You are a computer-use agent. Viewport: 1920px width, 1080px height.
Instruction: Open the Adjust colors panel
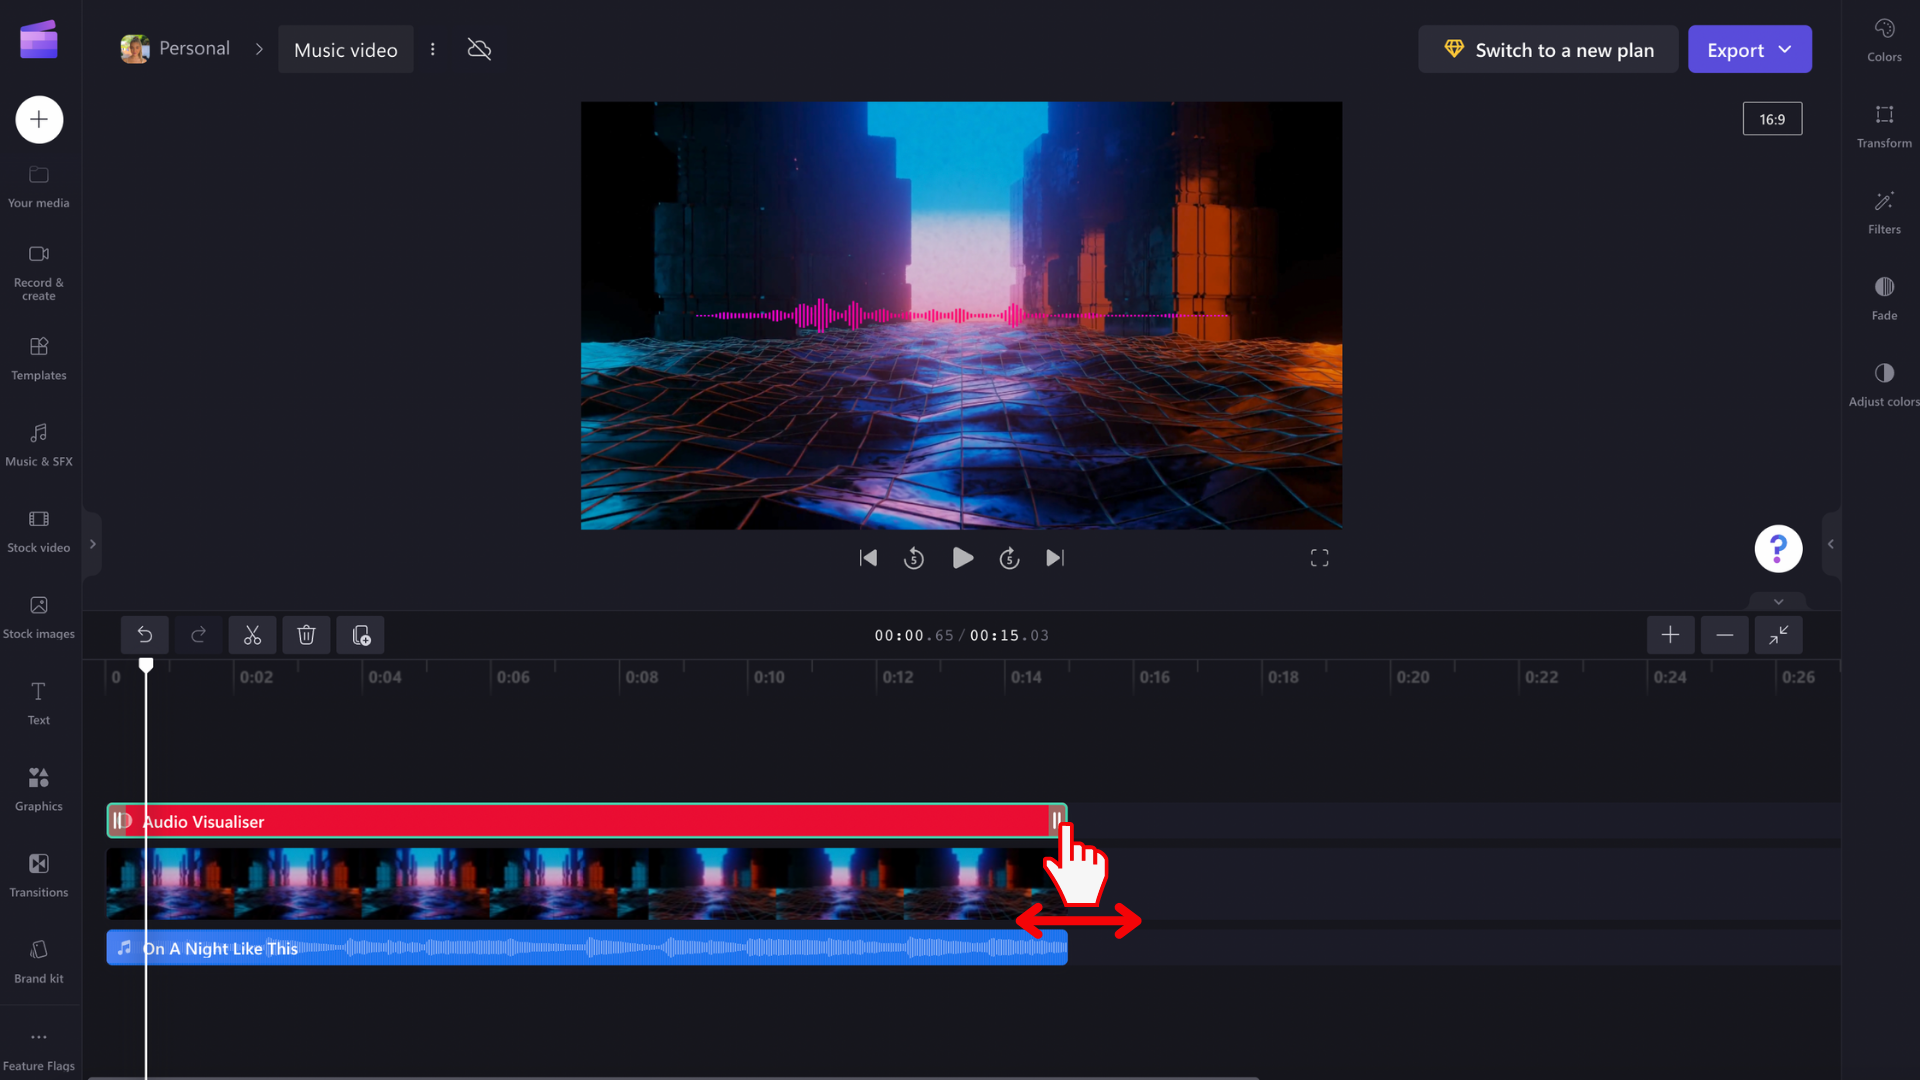pyautogui.click(x=1884, y=383)
